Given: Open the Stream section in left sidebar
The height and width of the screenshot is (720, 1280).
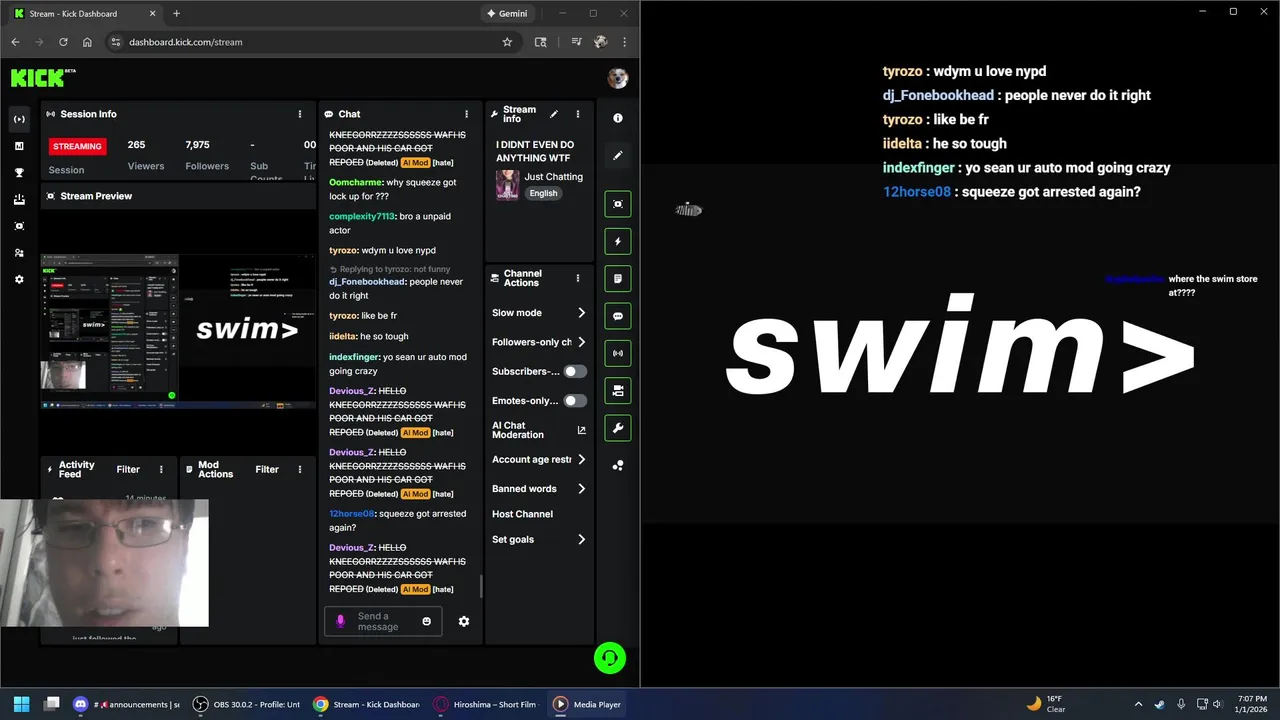Looking at the screenshot, I should [19, 119].
